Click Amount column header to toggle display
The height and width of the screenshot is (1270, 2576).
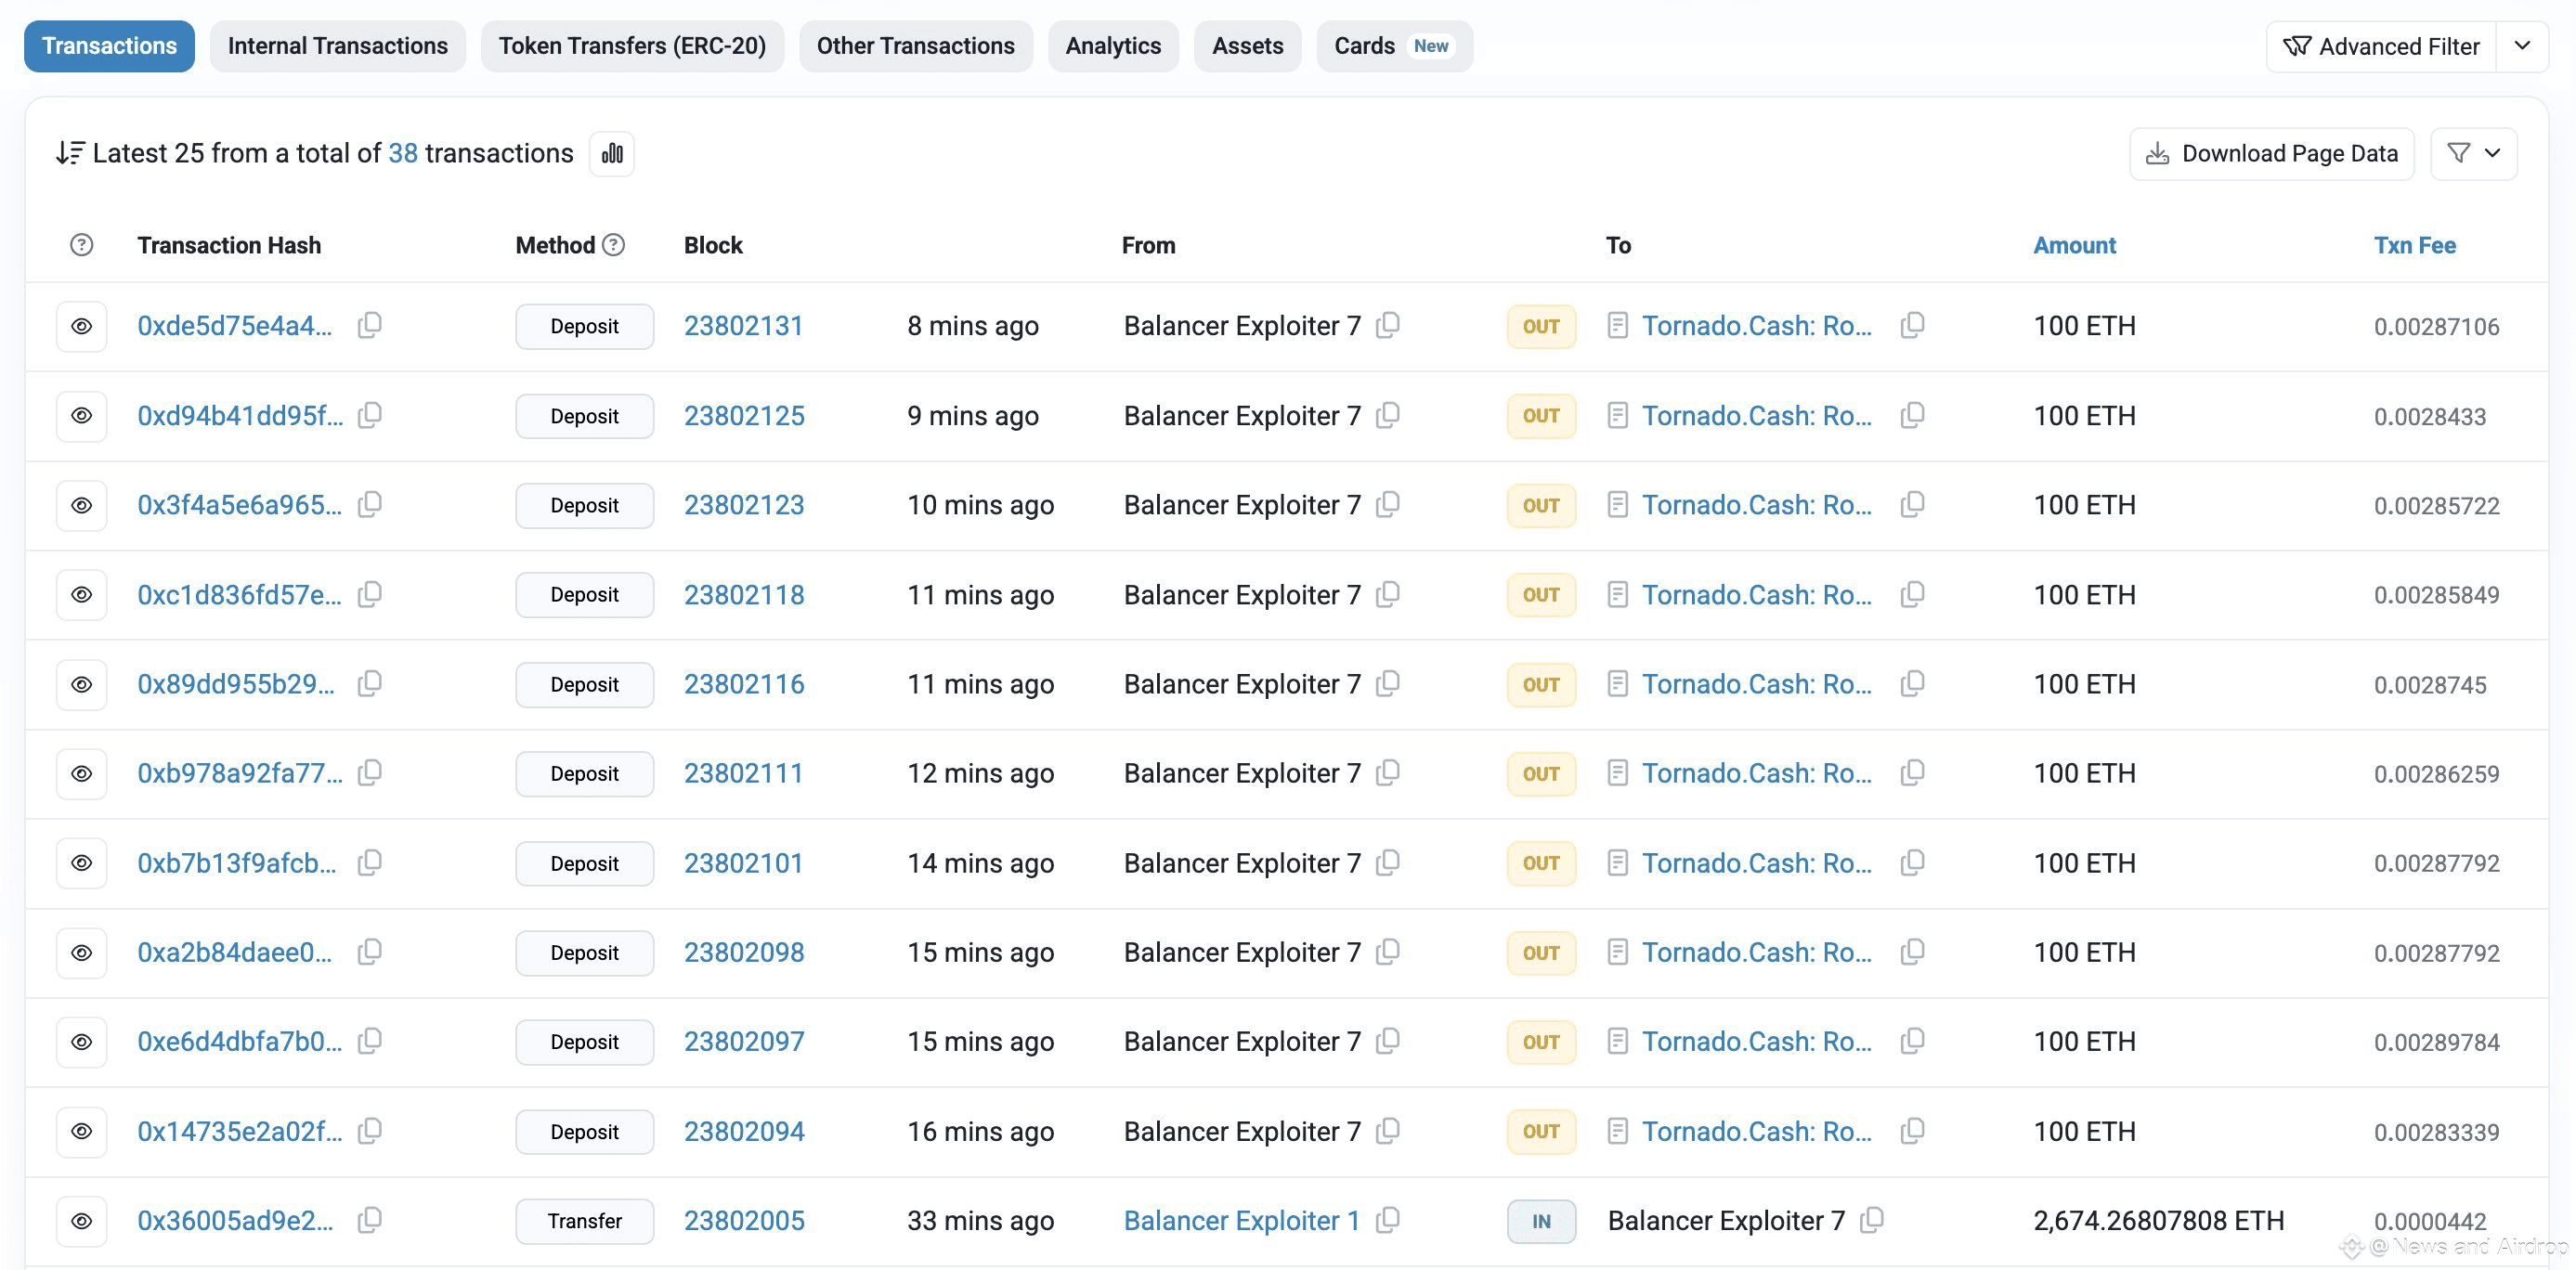point(2074,245)
